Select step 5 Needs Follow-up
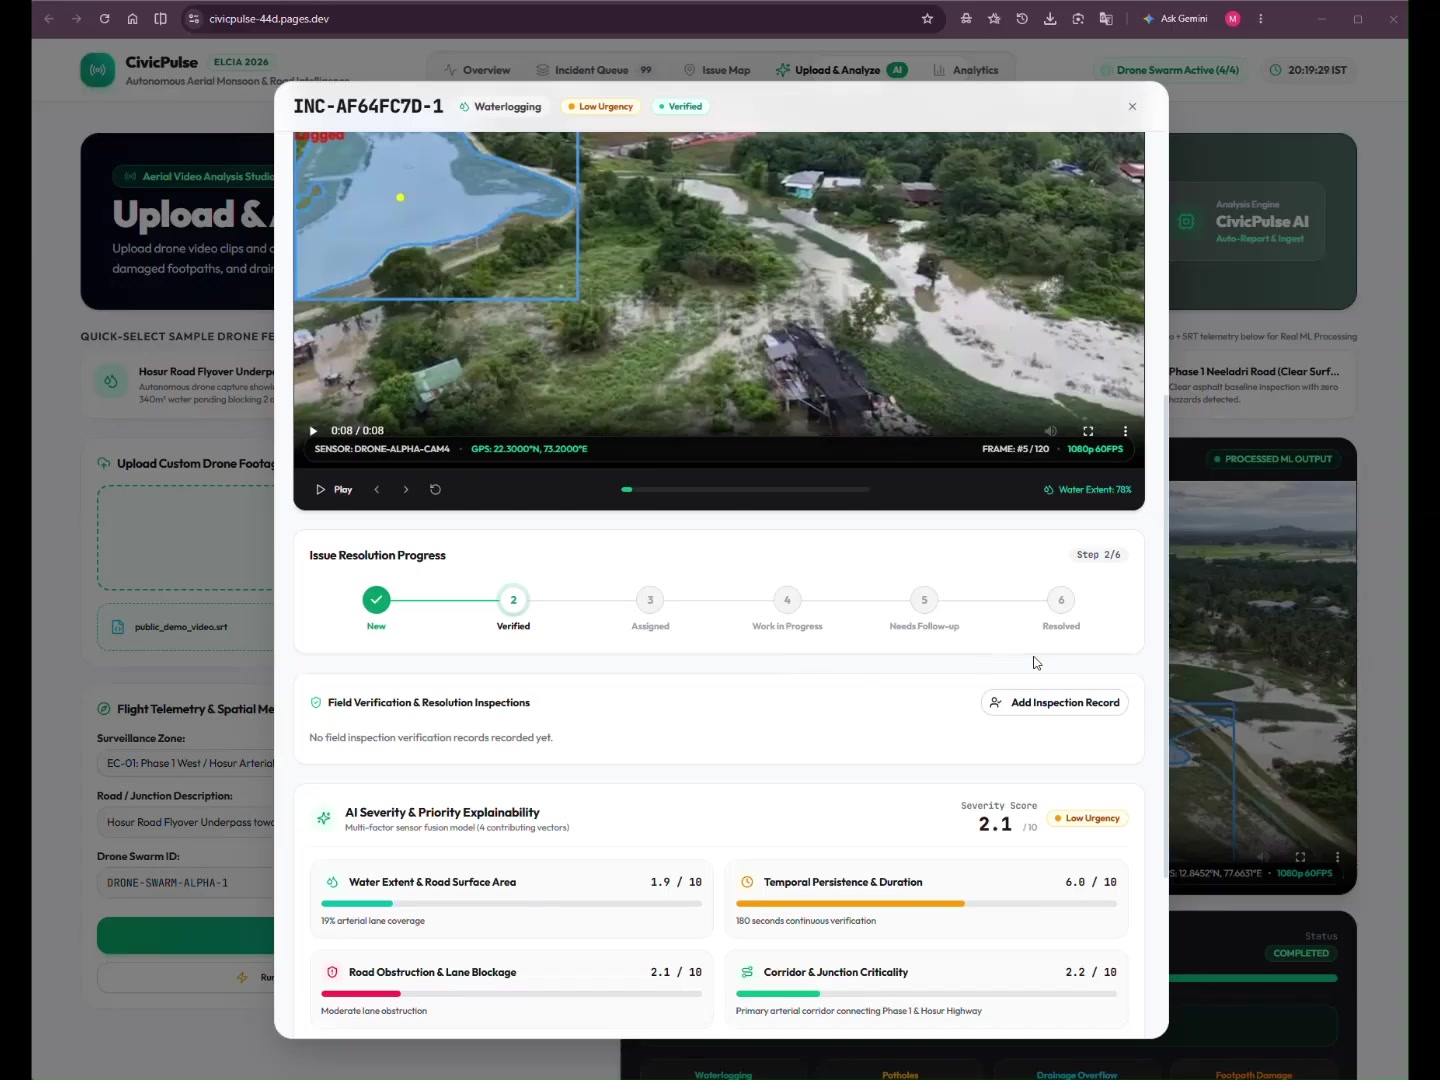This screenshot has height=1080, width=1440. [924, 600]
